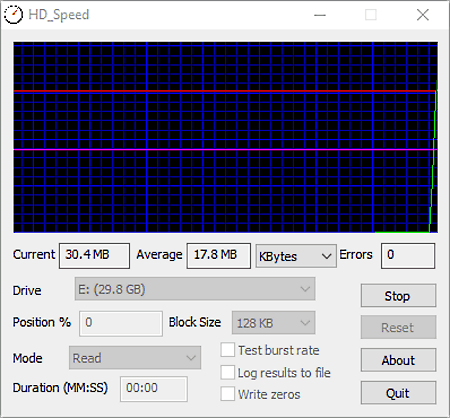
Task: Click the speed graph display area
Action: 225,137
